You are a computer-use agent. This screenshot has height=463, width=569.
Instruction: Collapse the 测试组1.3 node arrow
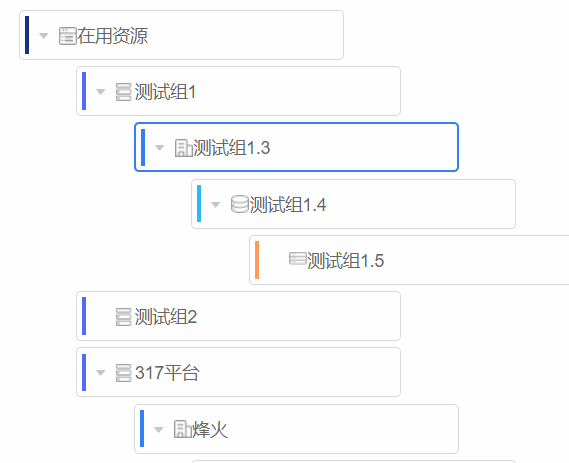160,148
